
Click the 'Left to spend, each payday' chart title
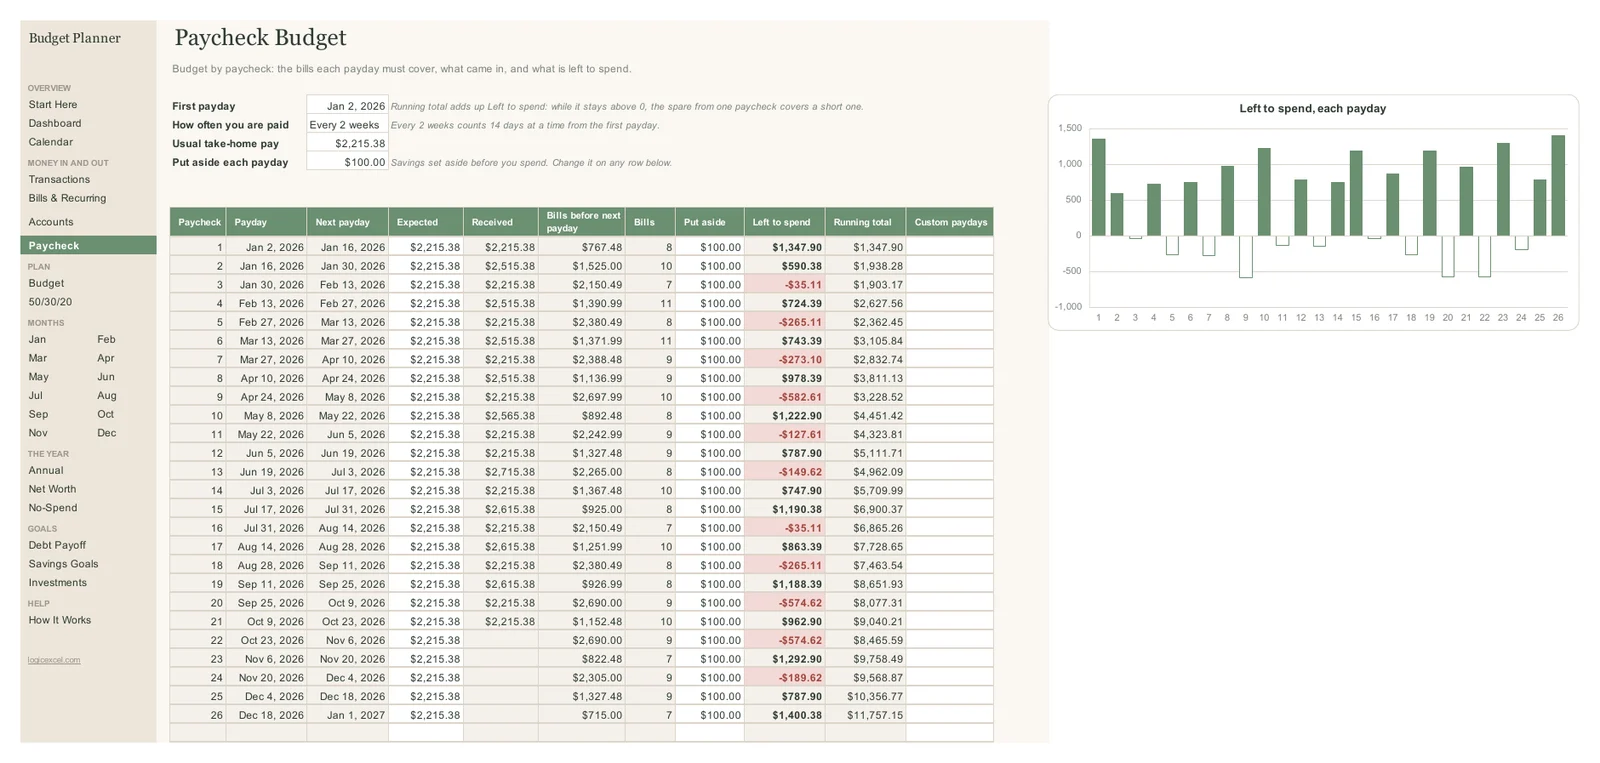click(1312, 108)
